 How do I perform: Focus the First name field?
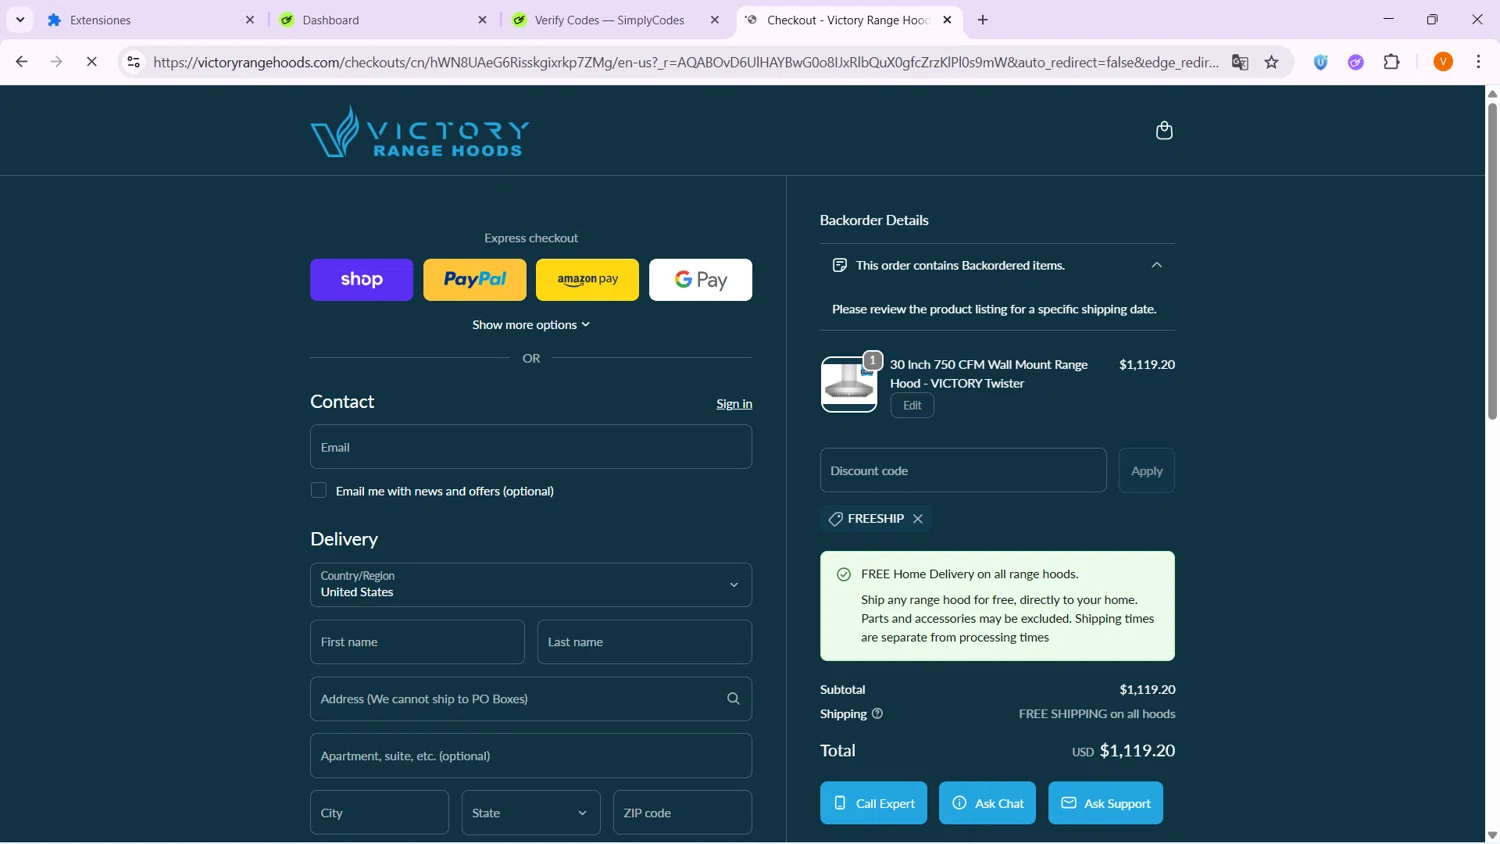point(417,642)
